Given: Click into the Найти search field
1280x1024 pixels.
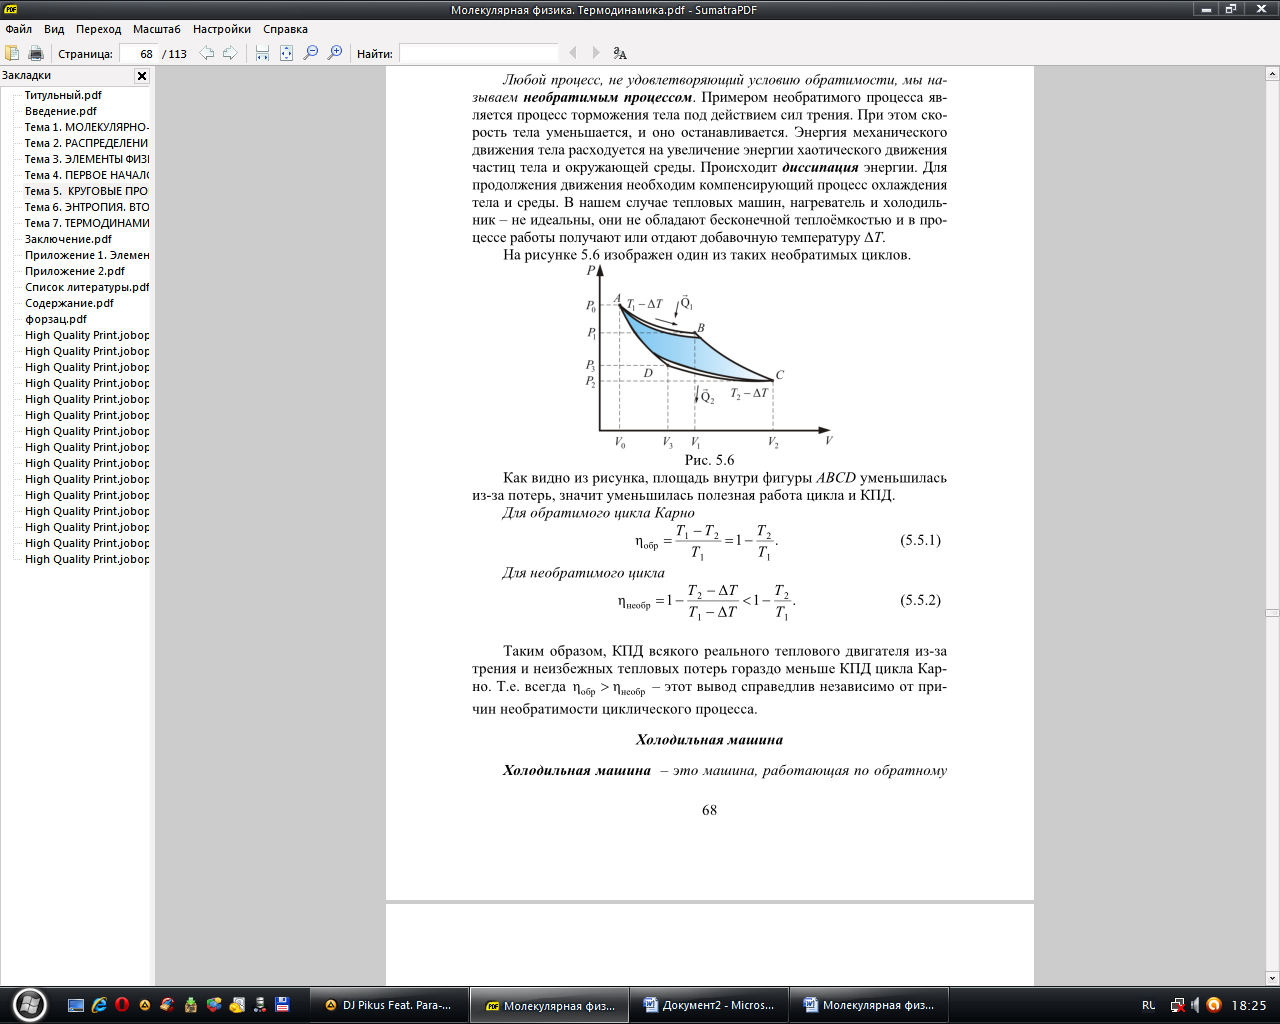Looking at the screenshot, I should pos(478,54).
